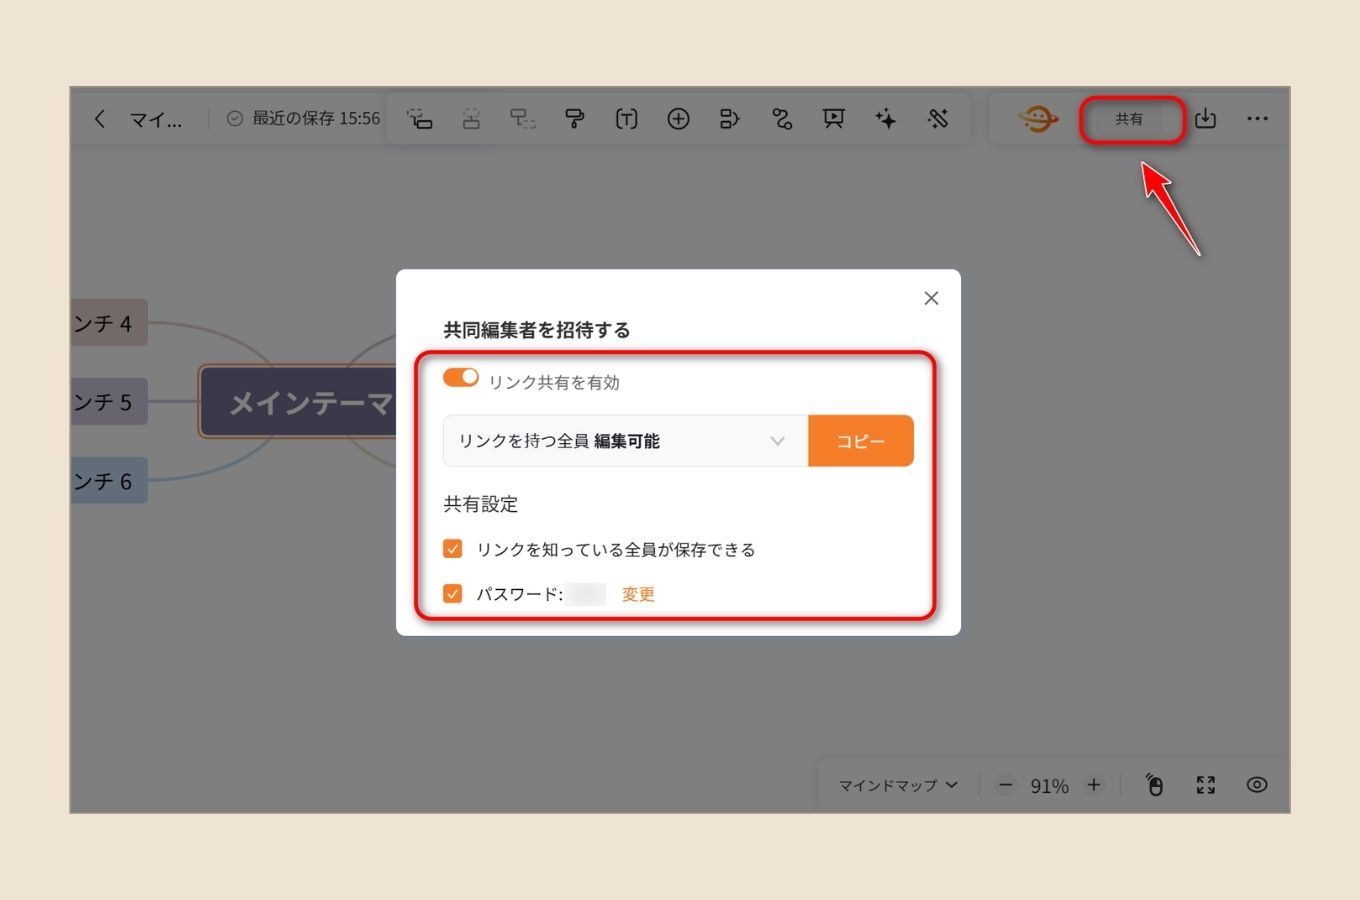Open the three-dot more menu
Viewport: 1360px width, 900px height.
pos(1257,119)
